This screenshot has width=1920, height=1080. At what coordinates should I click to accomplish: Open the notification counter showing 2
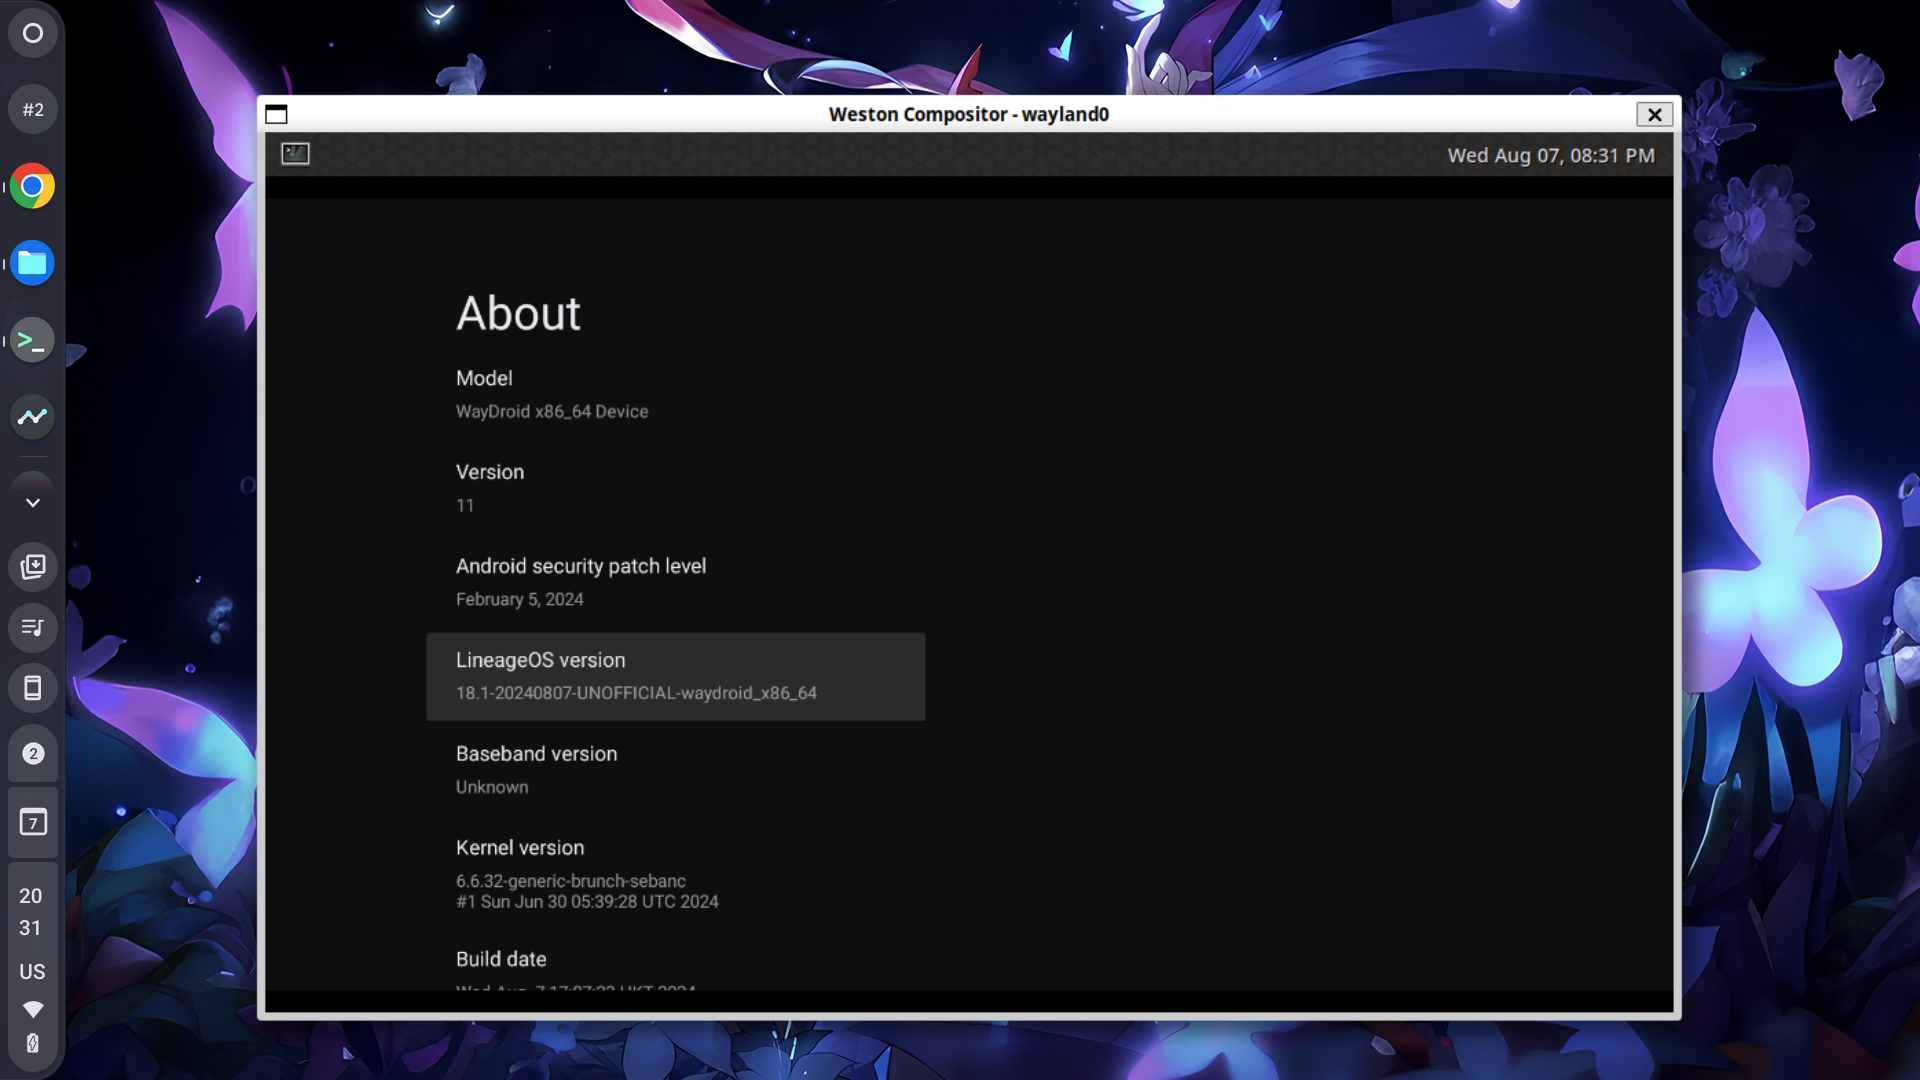(x=33, y=754)
